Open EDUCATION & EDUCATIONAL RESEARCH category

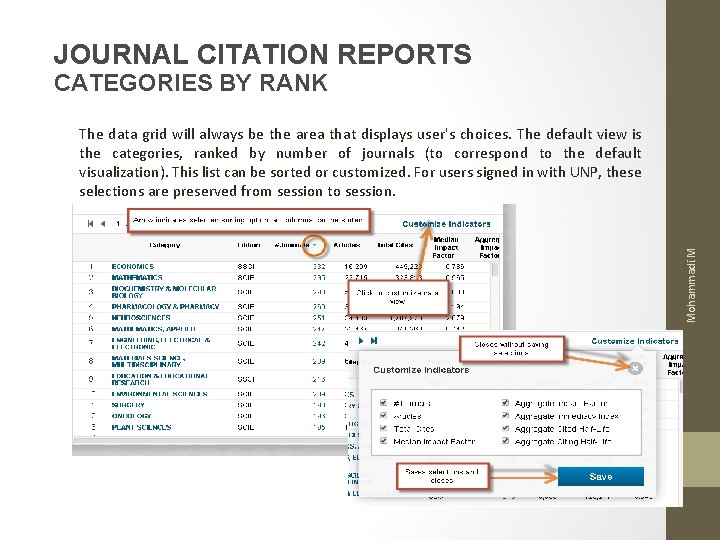pyautogui.click(x=160, y=379)
